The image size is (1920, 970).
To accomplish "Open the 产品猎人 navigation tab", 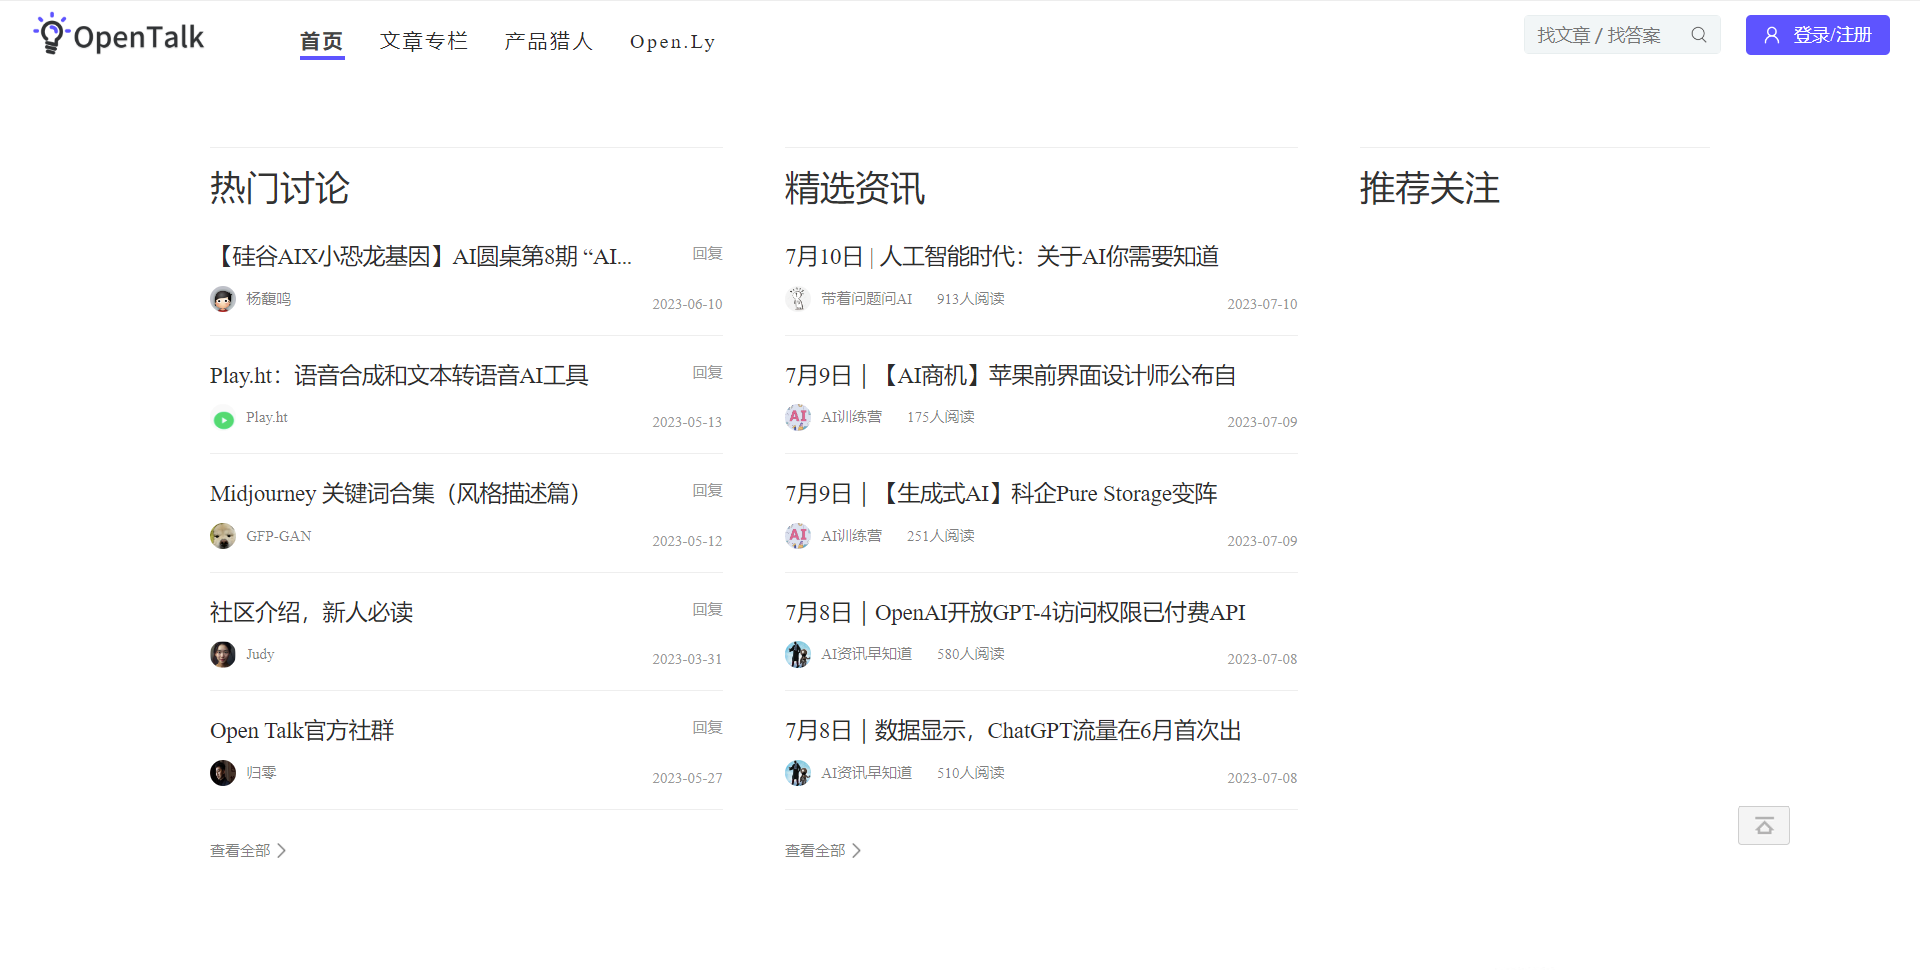I will pos(548,41).
